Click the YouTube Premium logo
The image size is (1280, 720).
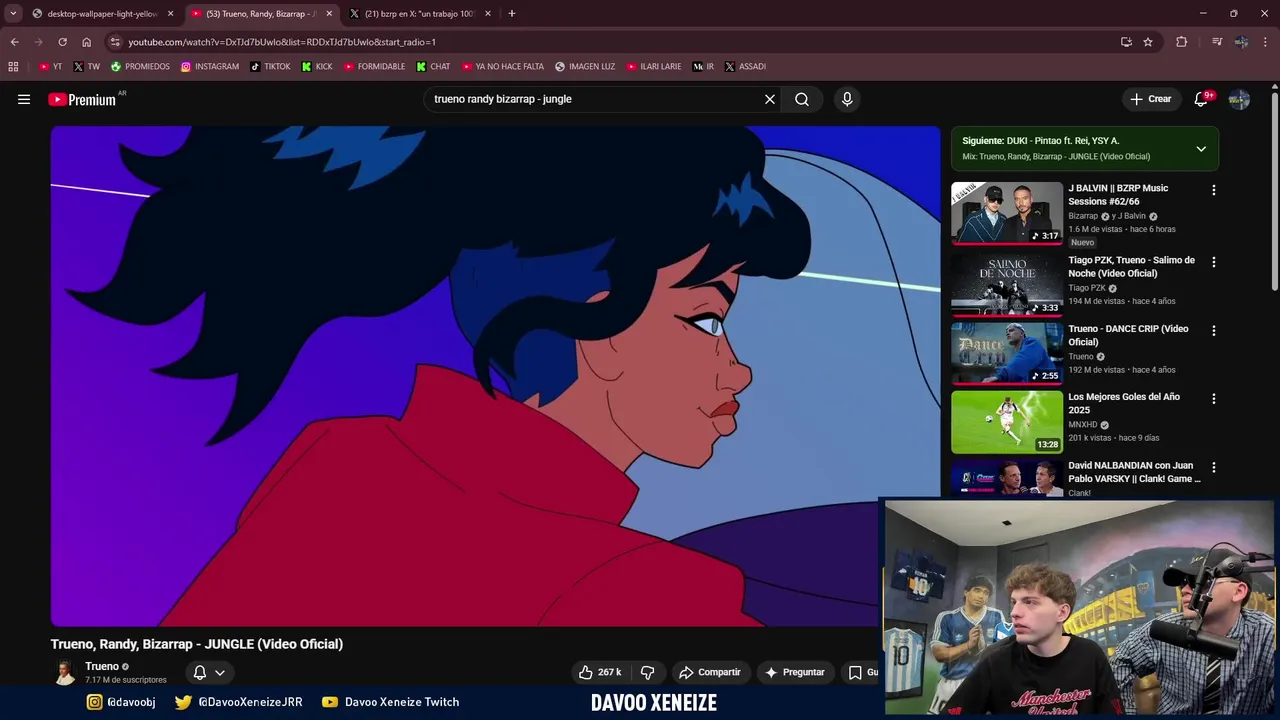[x=82, y=99]
